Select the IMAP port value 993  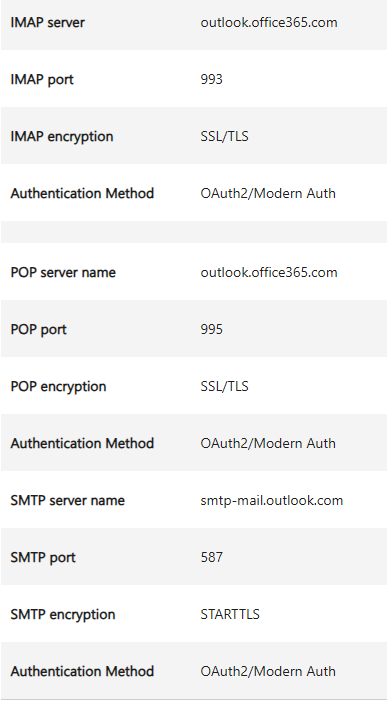(x=211, y=79)
